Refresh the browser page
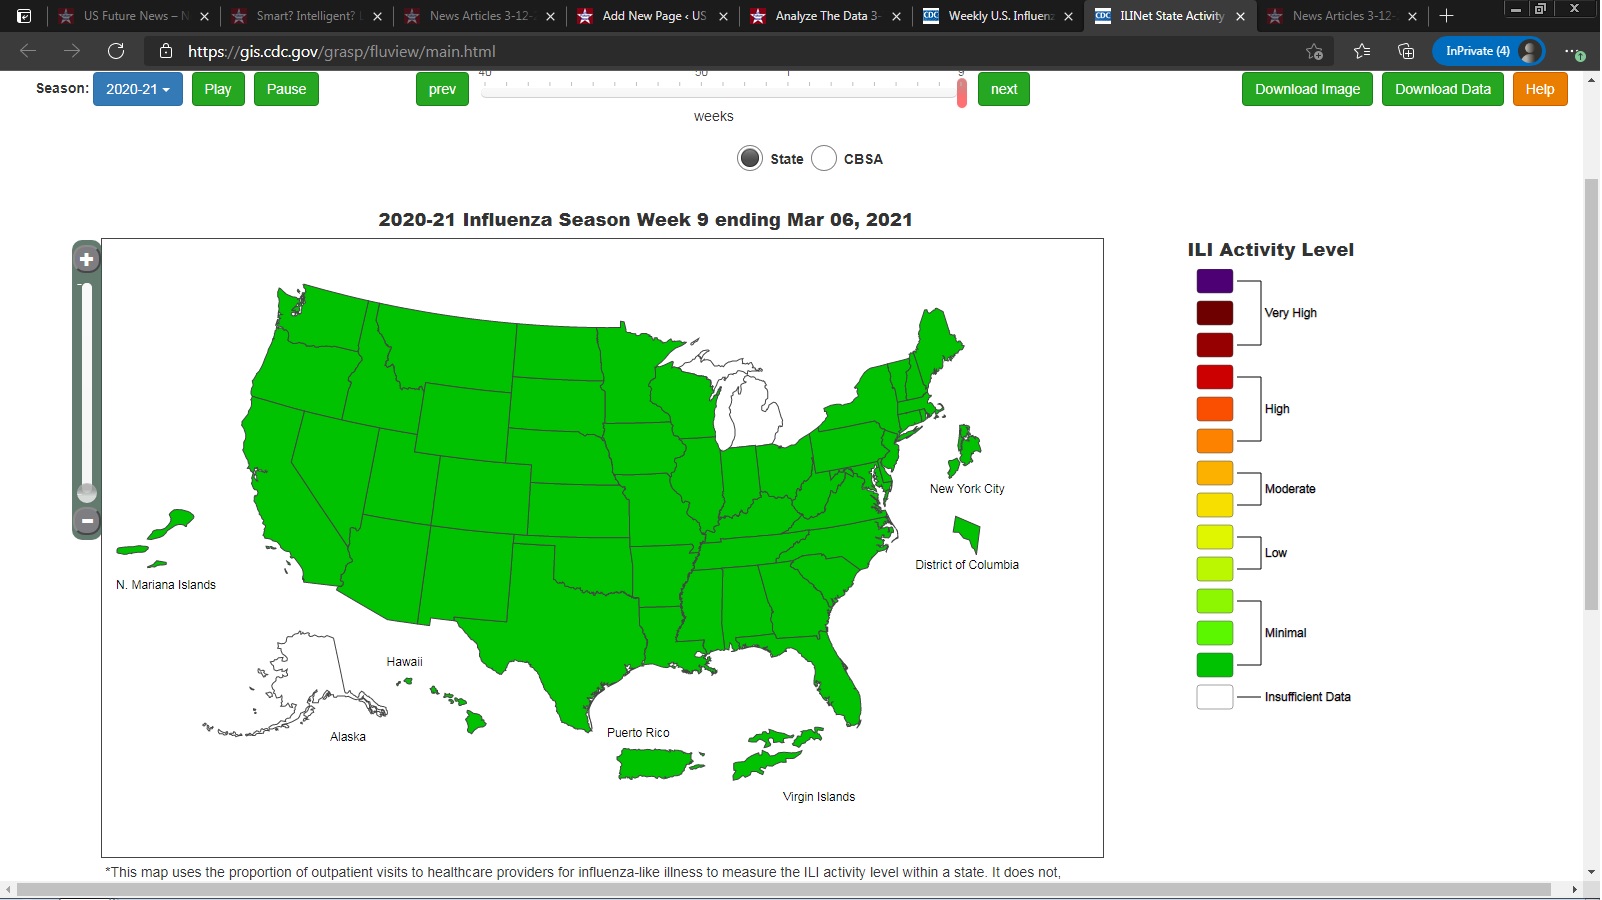Viewport: 1602px width, 900px height. tap(116, 51)
